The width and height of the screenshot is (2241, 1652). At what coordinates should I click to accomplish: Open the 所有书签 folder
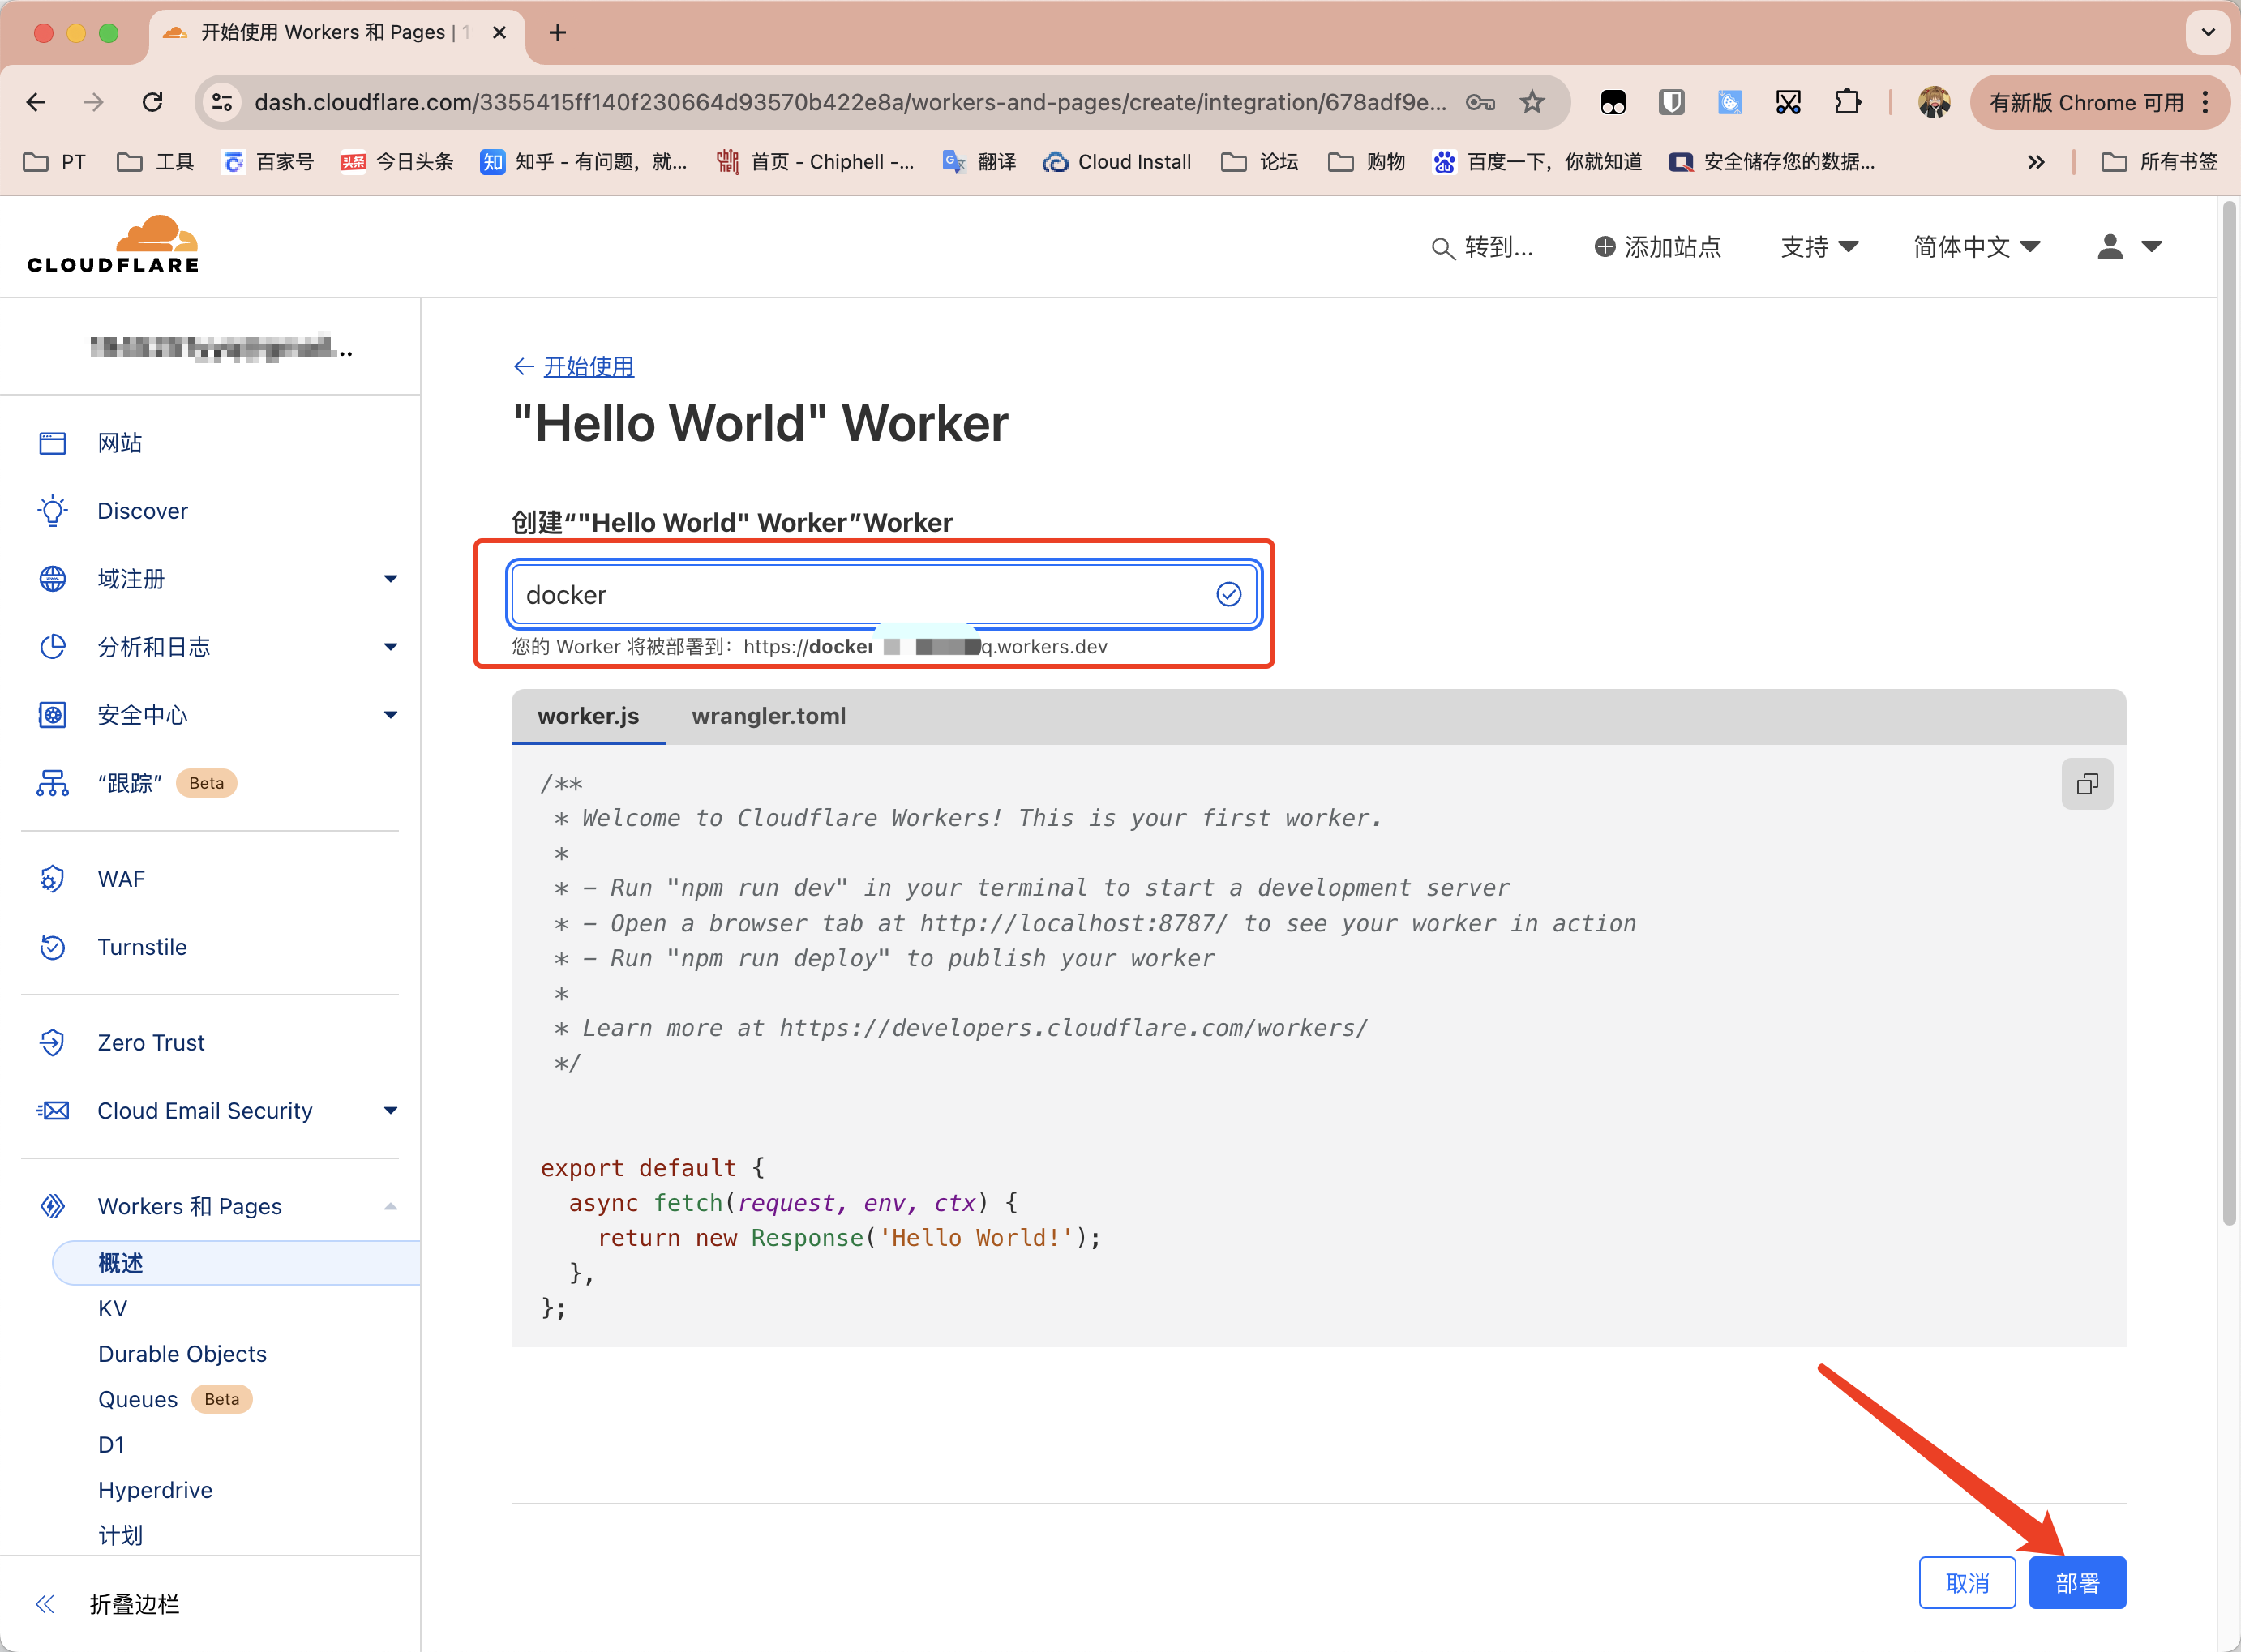tap(2159, 162)
